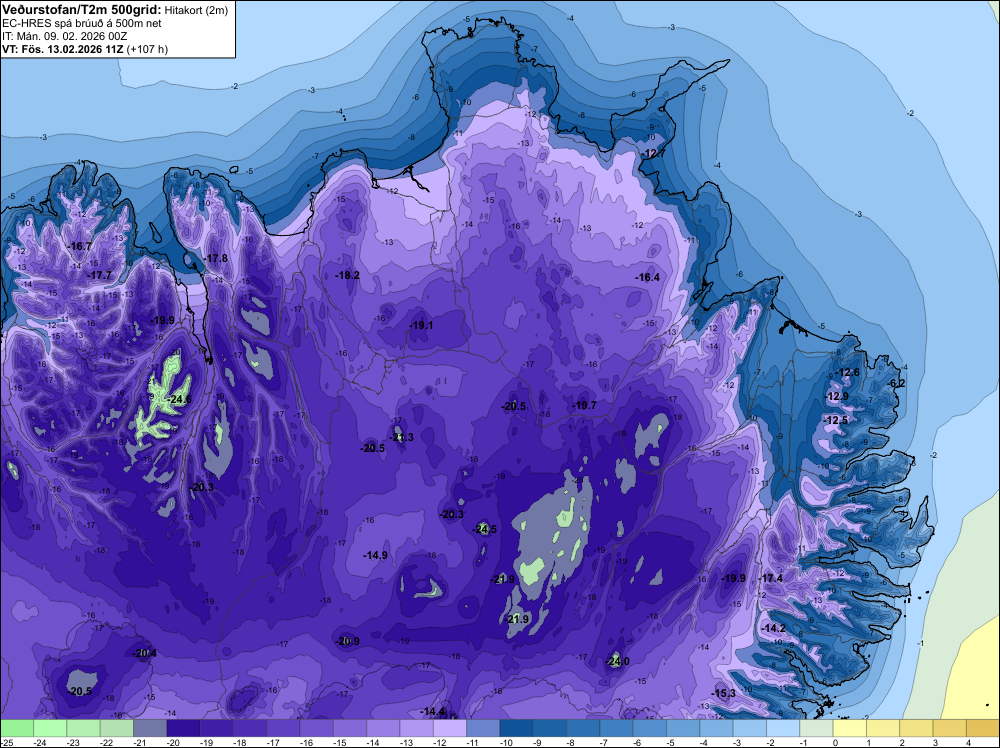Viewport: 1000px width, 748px height.
Task: Click the legend swatch starting at -14
Action: click(383, 729)
